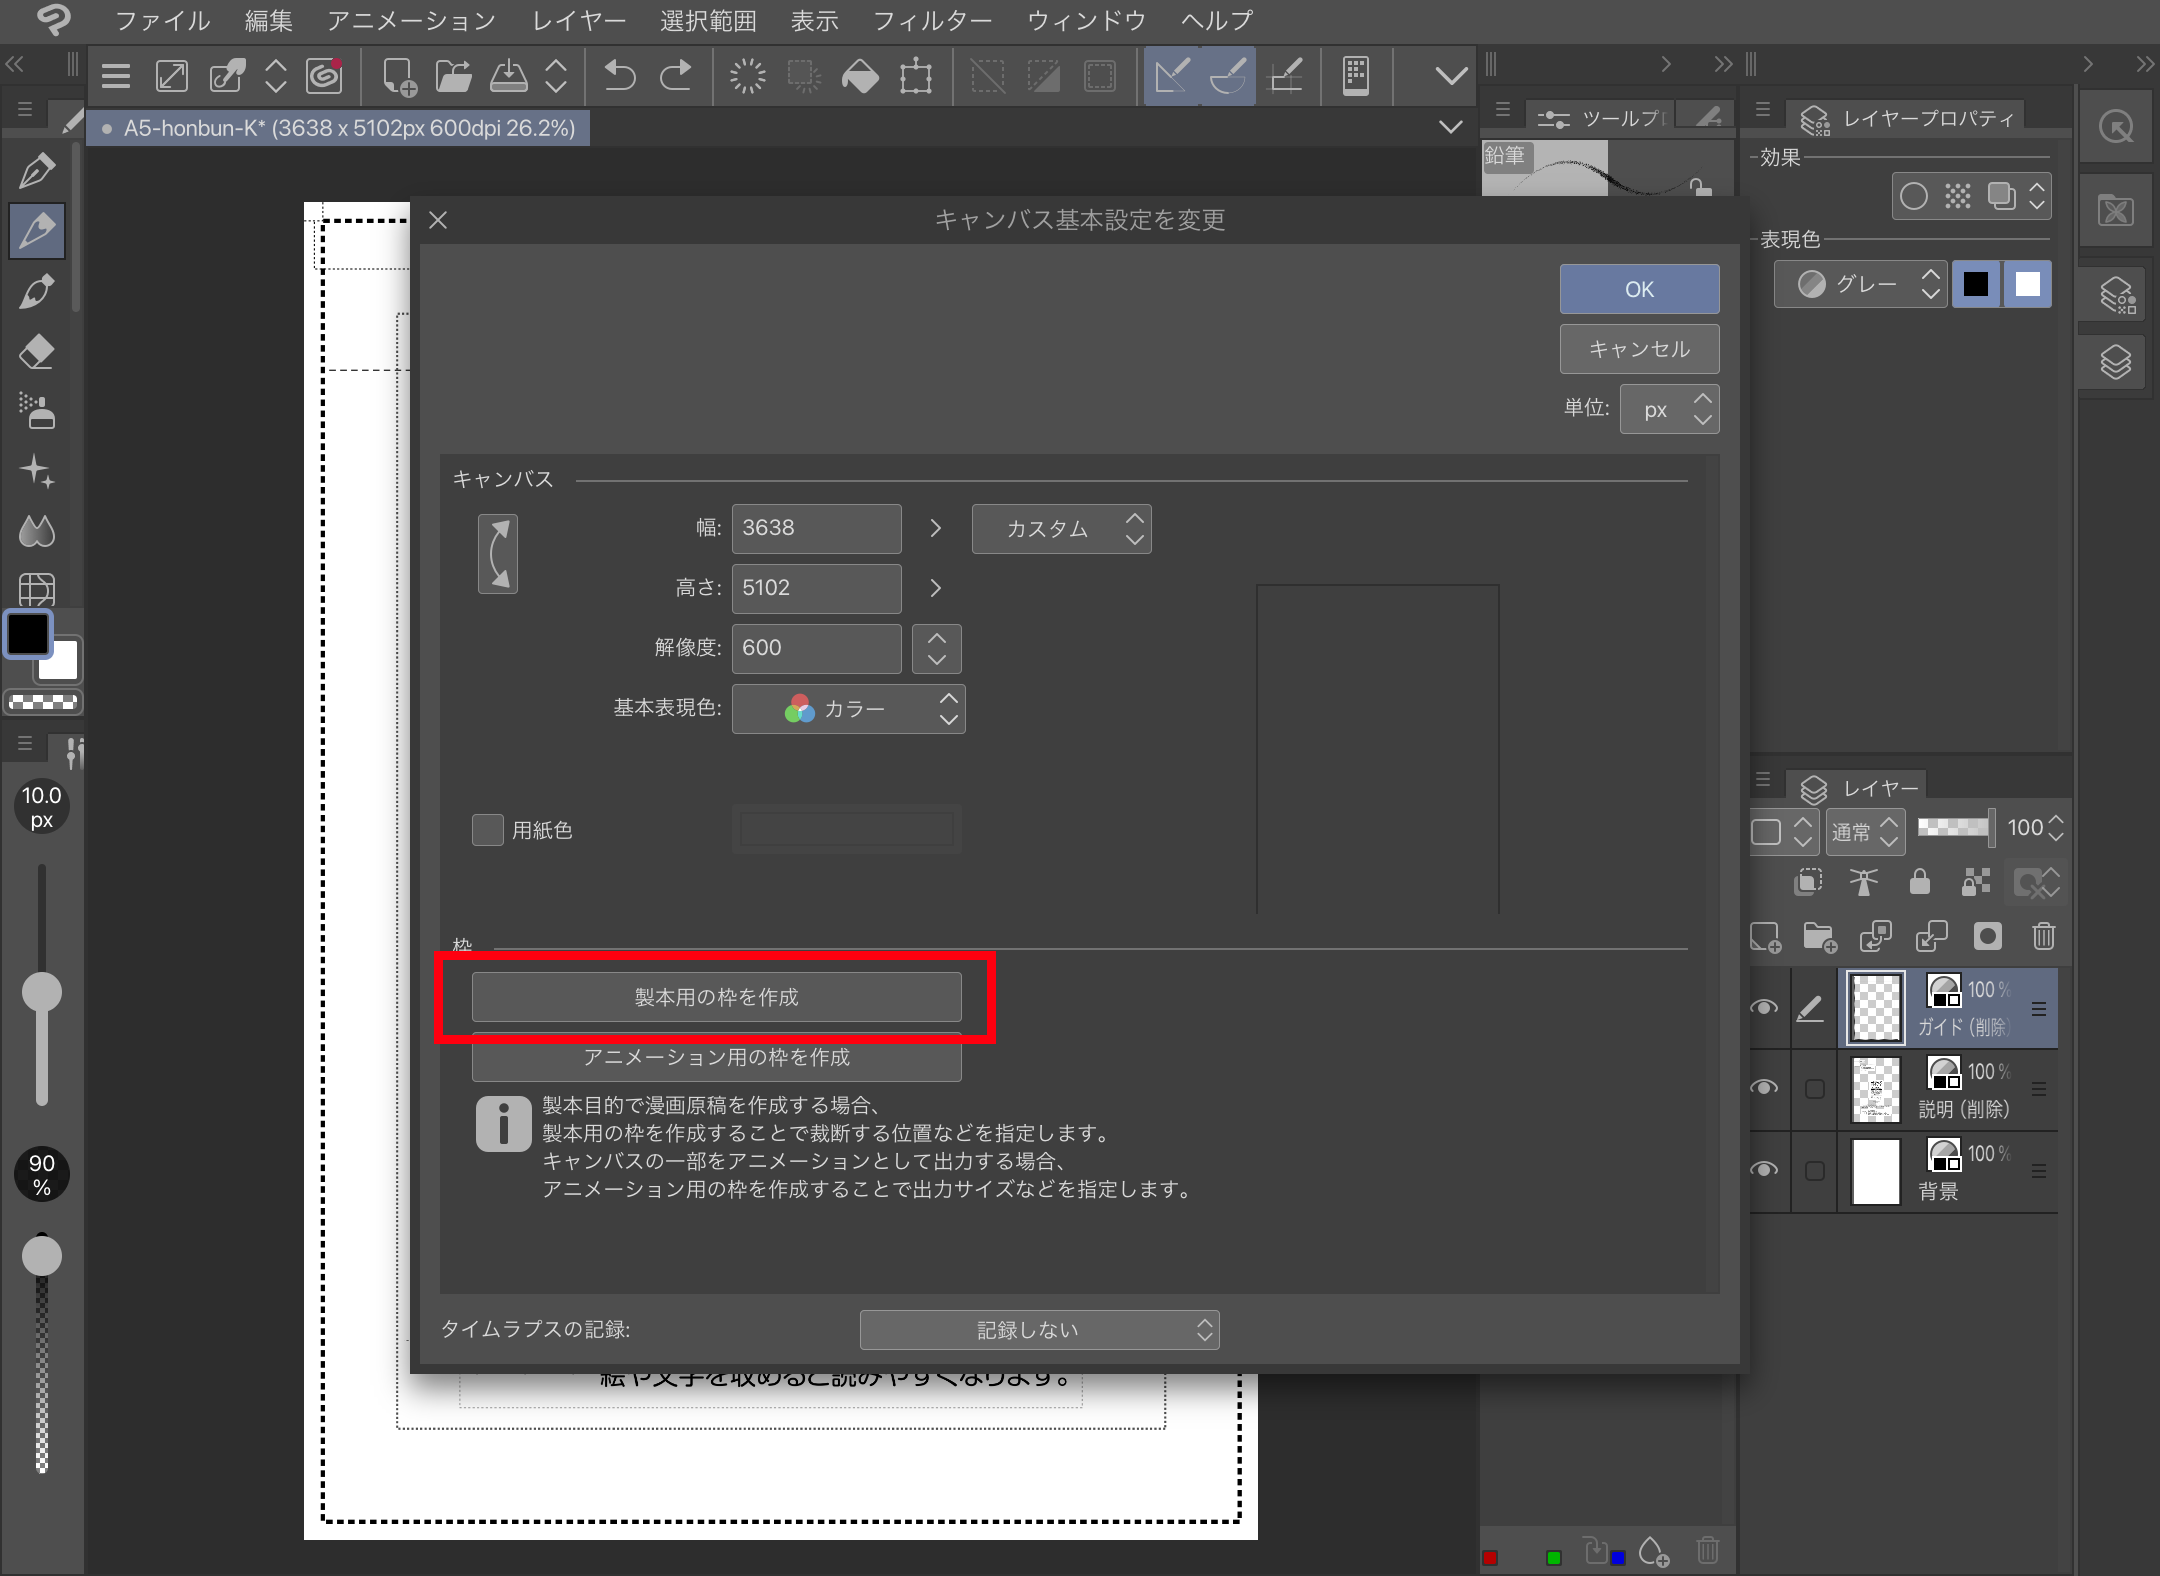This screenshot has width=2160, height=1576.
Task: Click the 幅 width field showing 3638
Action: [816, 528]
